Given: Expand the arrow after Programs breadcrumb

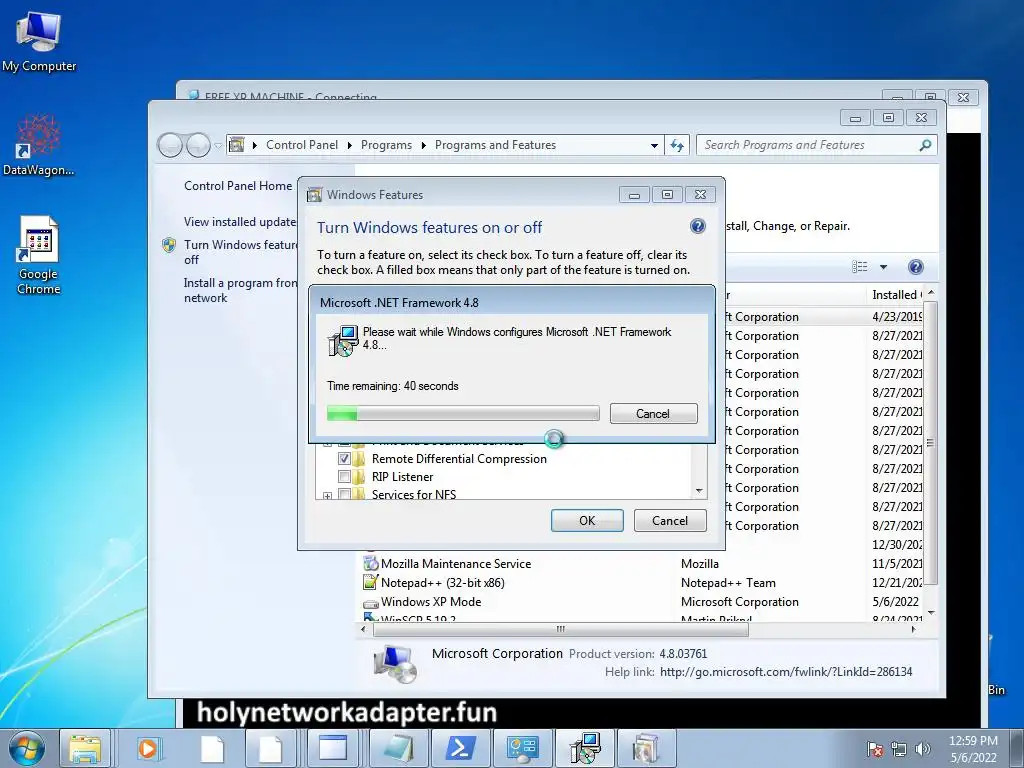Looking at the screenshot, I should pos(423,145).
